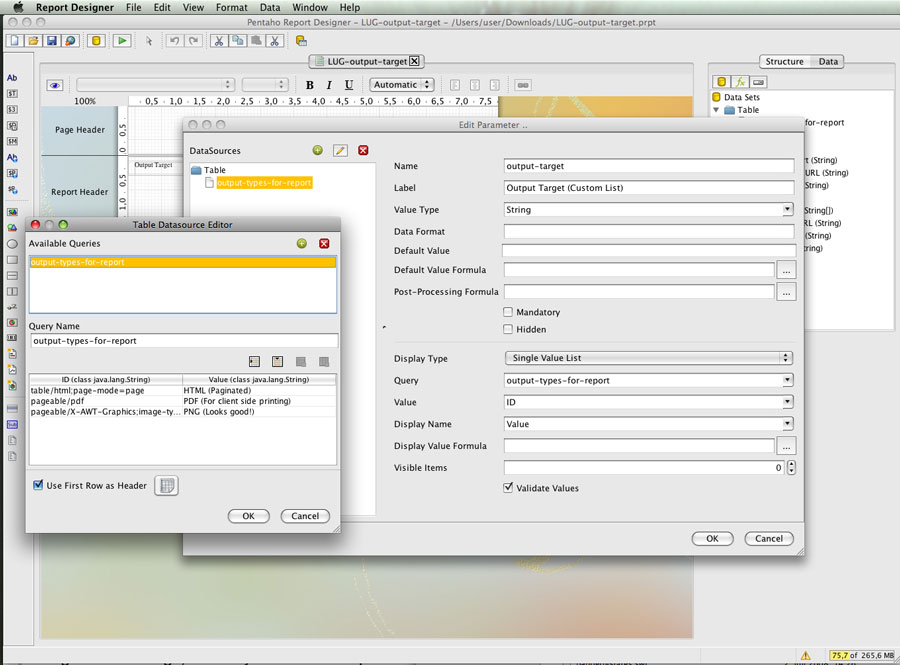This screenshot has width=900, height=665.
Task: Click the edit datasource pencil icon
Action: 340,150
